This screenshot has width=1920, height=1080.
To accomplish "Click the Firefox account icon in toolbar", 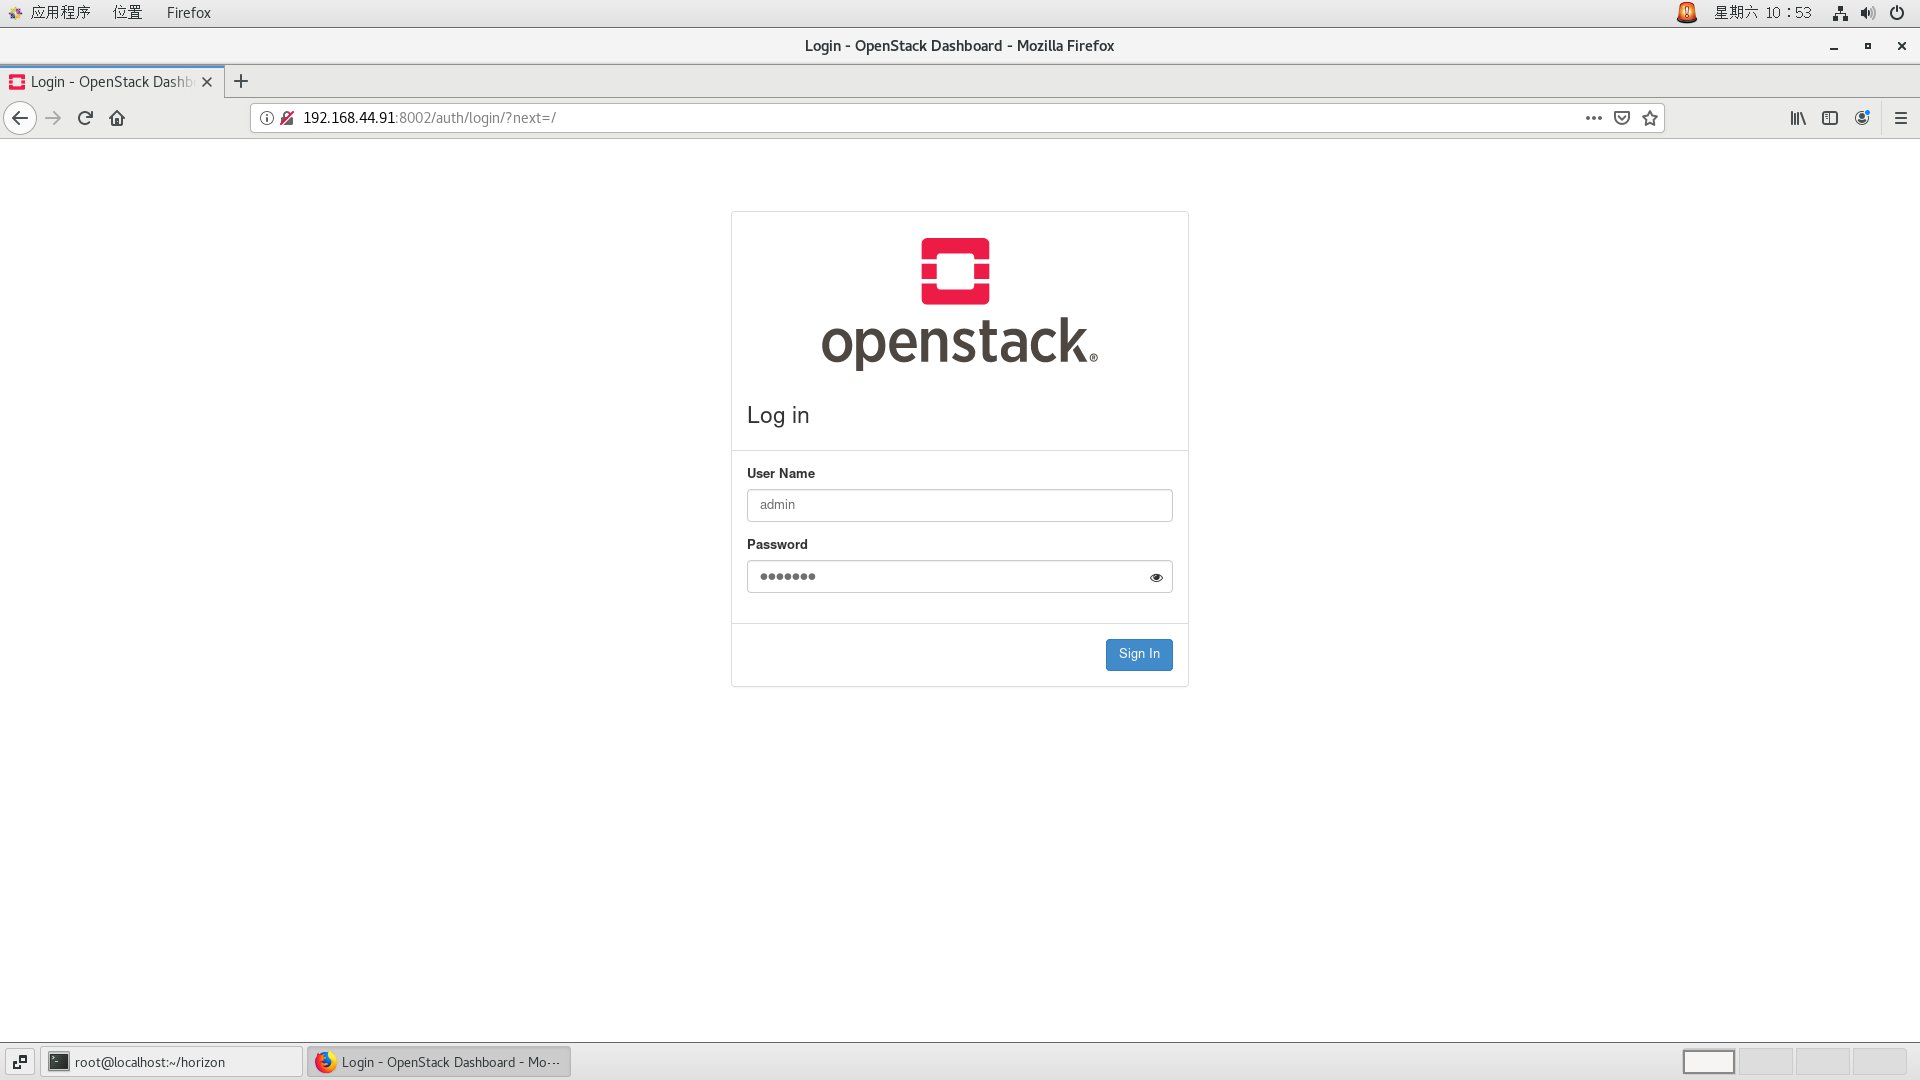I will 1863,117.
